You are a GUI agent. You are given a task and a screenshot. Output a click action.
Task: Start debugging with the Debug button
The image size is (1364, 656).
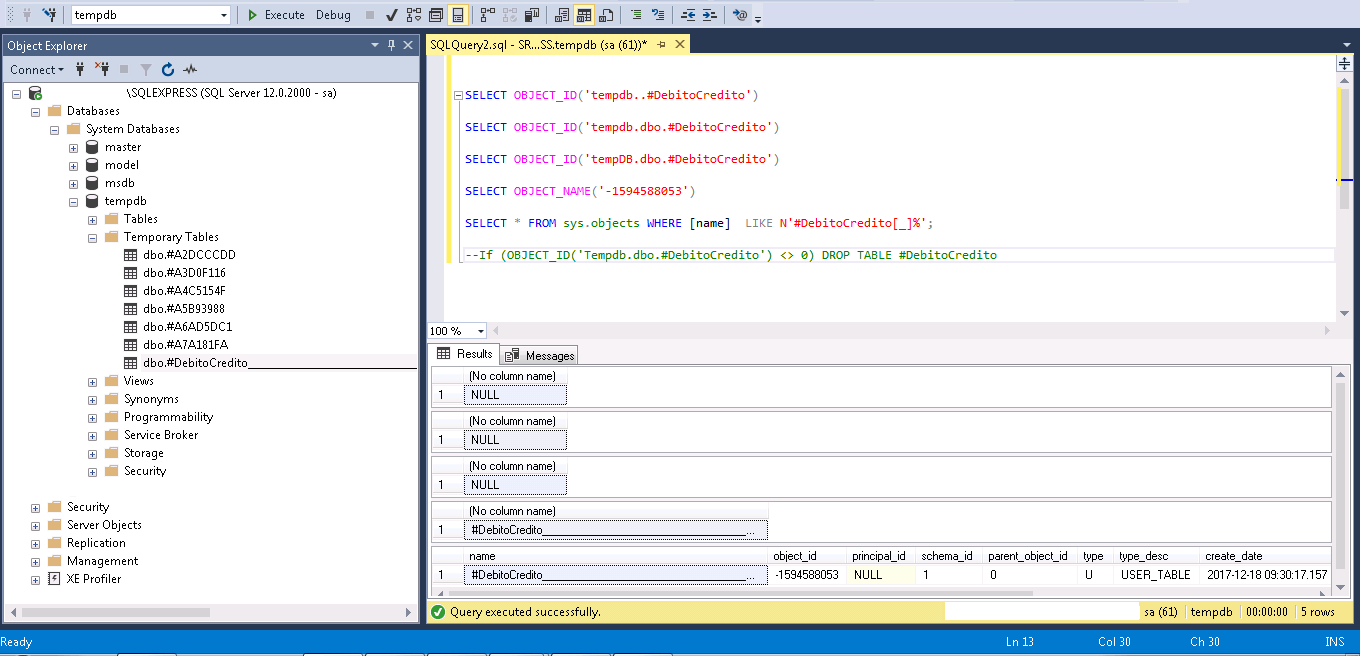(x=332, y=14)
